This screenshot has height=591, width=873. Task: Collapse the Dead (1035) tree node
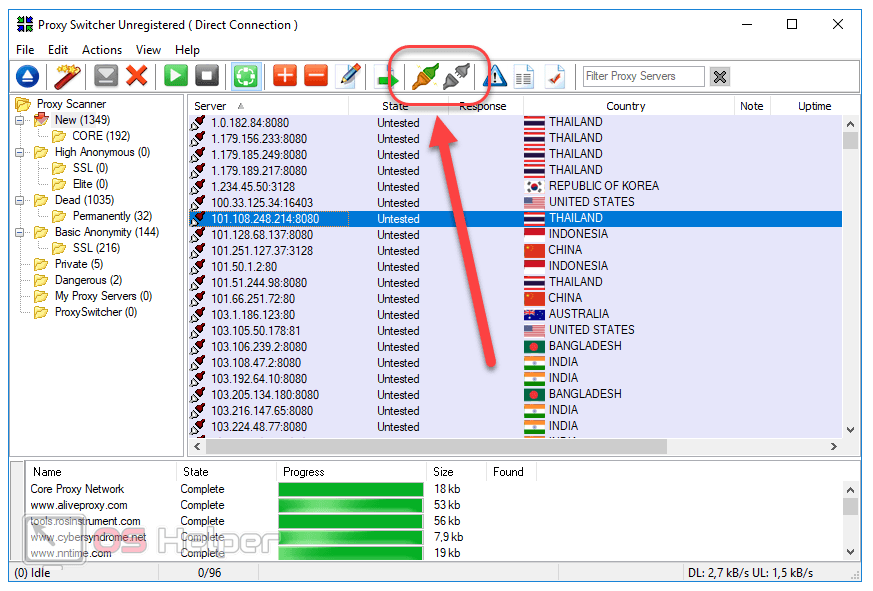point(20,200)
